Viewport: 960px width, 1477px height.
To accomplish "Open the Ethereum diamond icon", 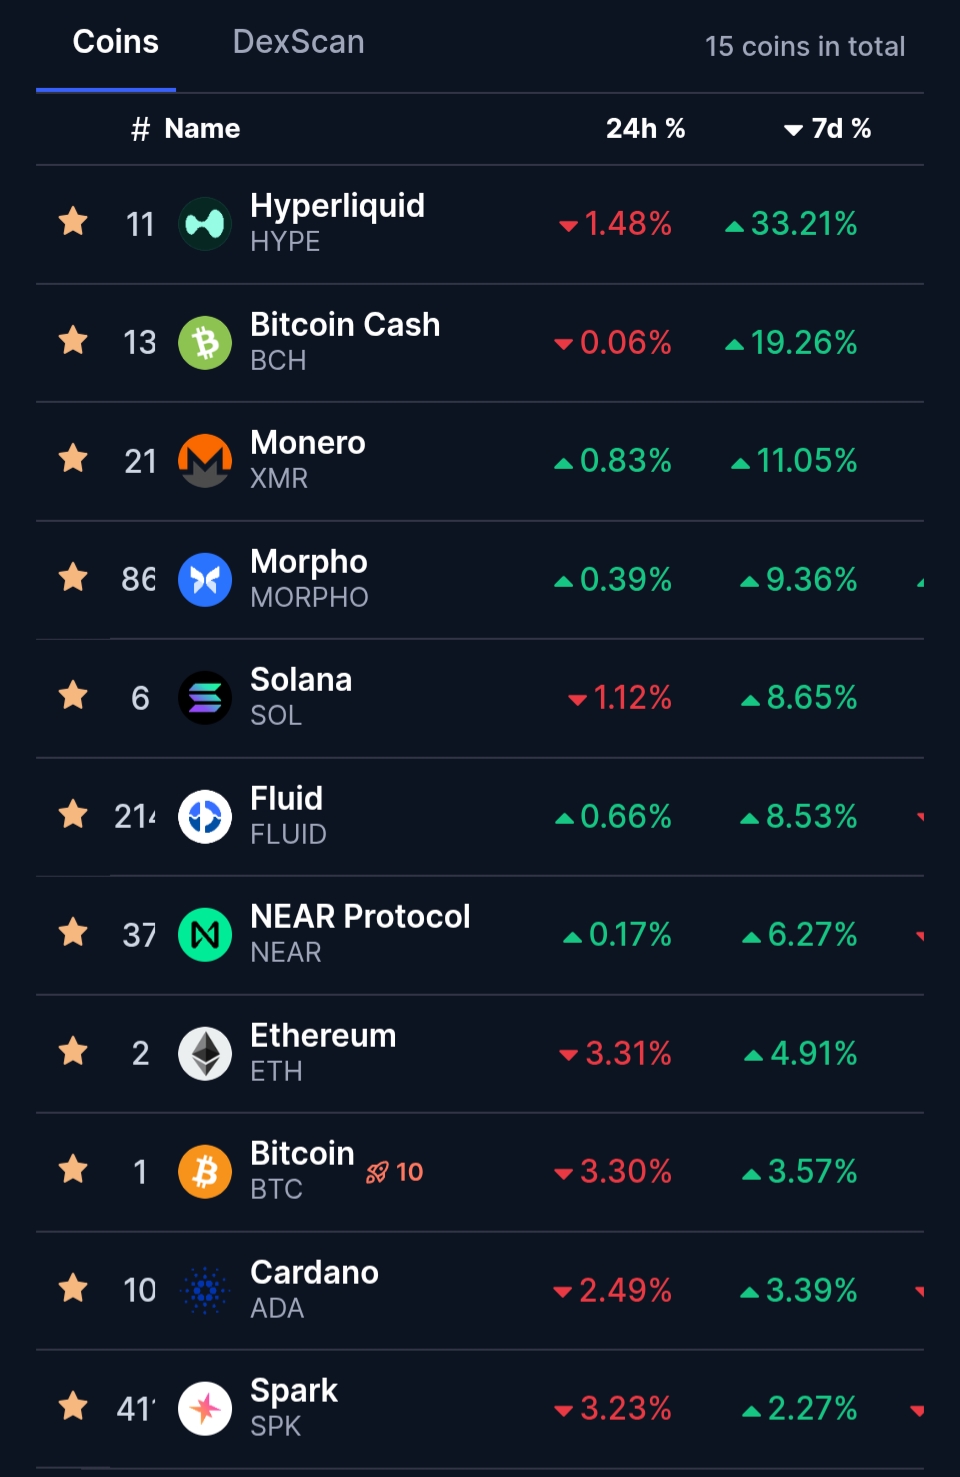I will click(205, 1053).
